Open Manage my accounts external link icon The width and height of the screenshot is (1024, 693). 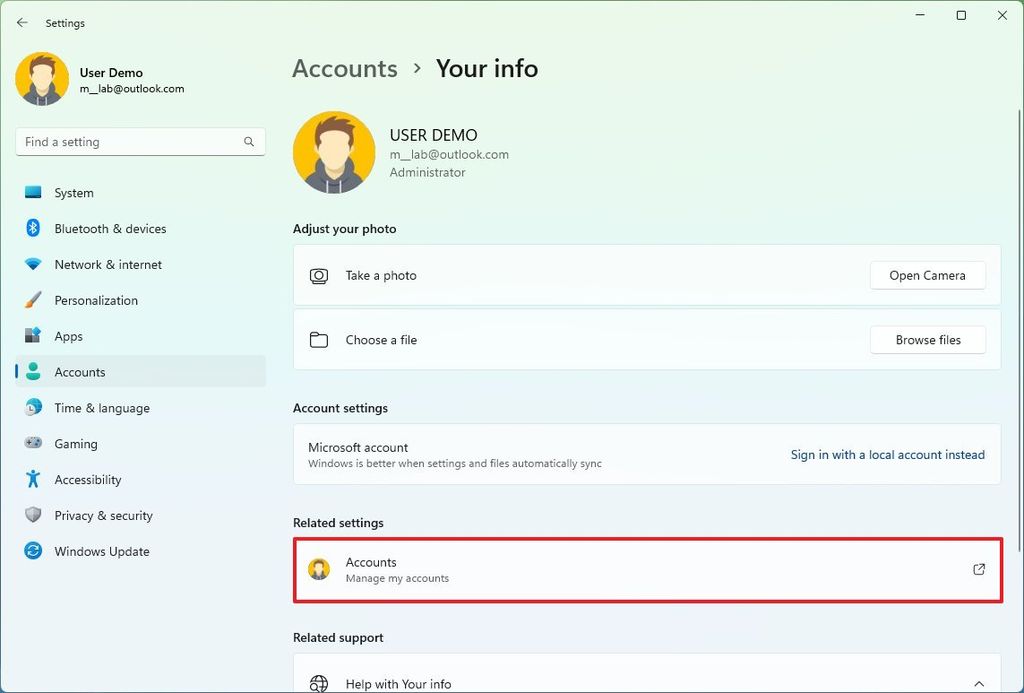(978, 568)
